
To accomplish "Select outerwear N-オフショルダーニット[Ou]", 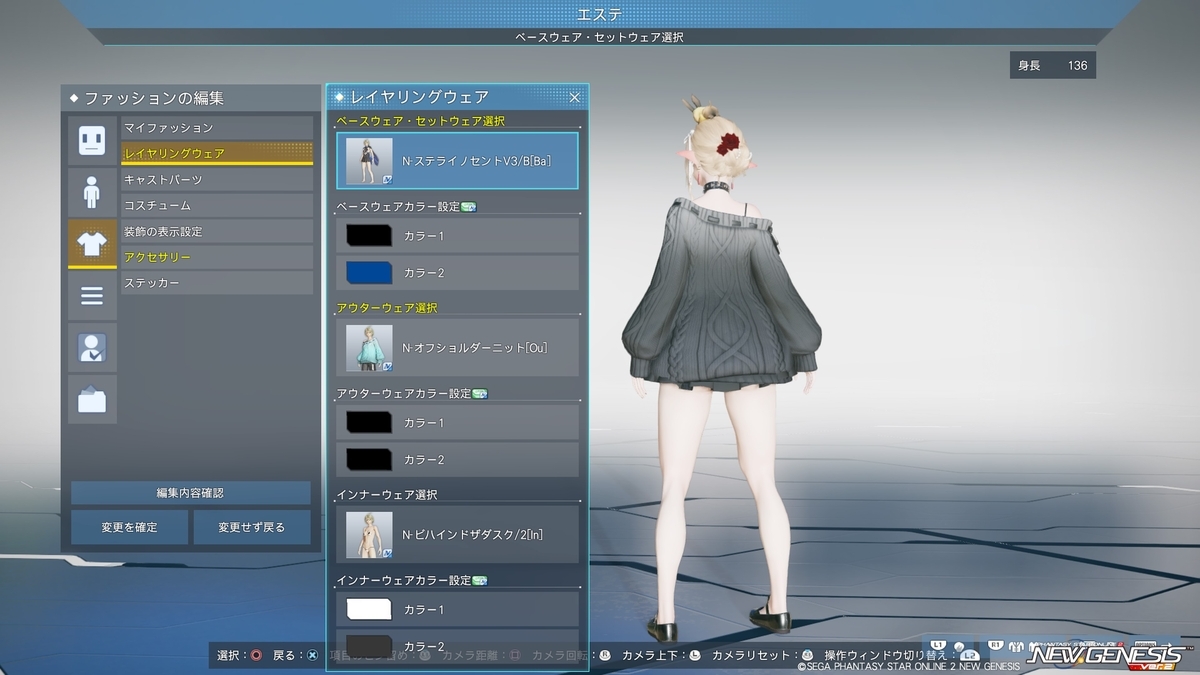I will pyautogui.click(x=457, y=348).
